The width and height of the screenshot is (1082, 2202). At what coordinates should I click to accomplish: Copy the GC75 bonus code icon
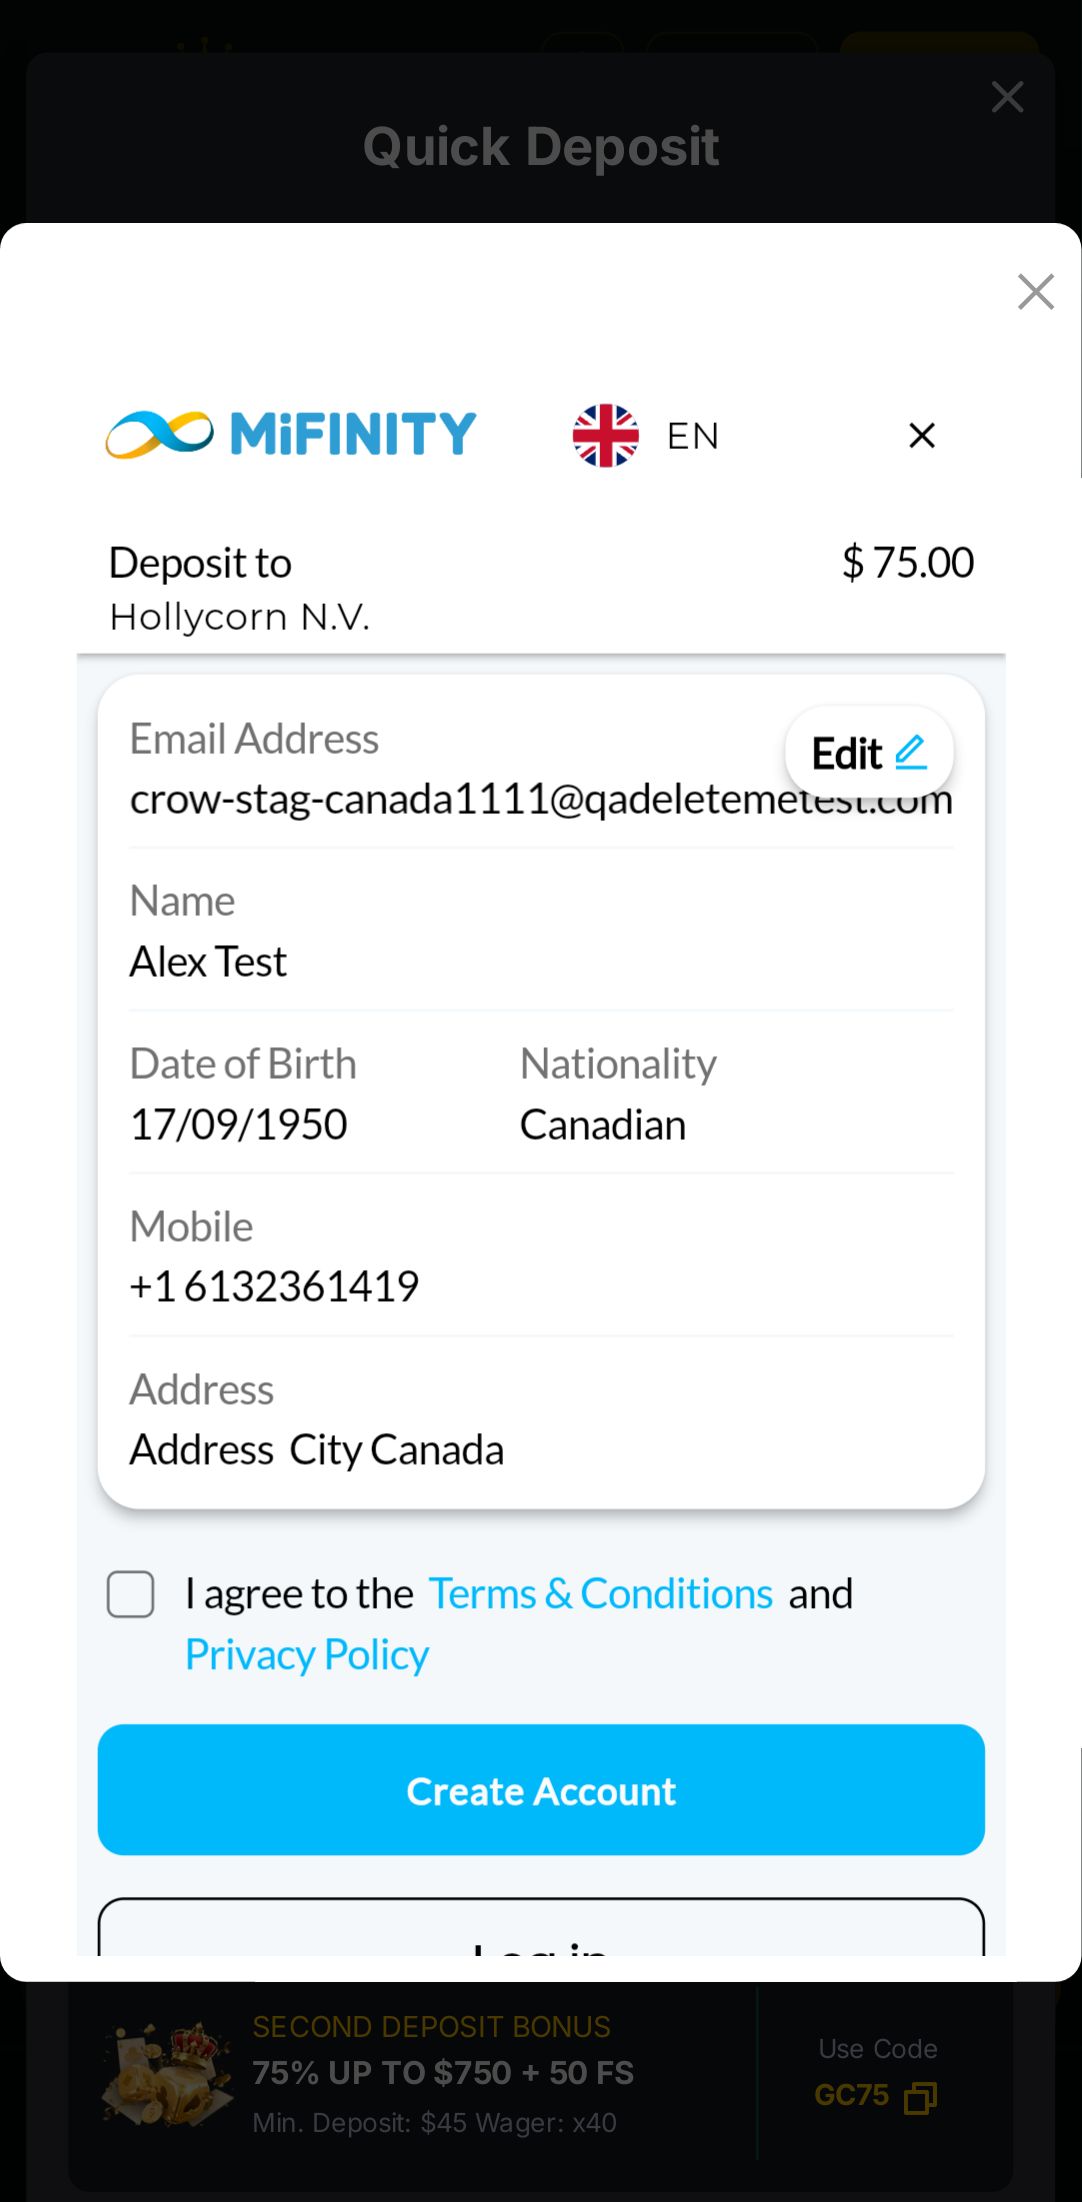click(920, 2097)
